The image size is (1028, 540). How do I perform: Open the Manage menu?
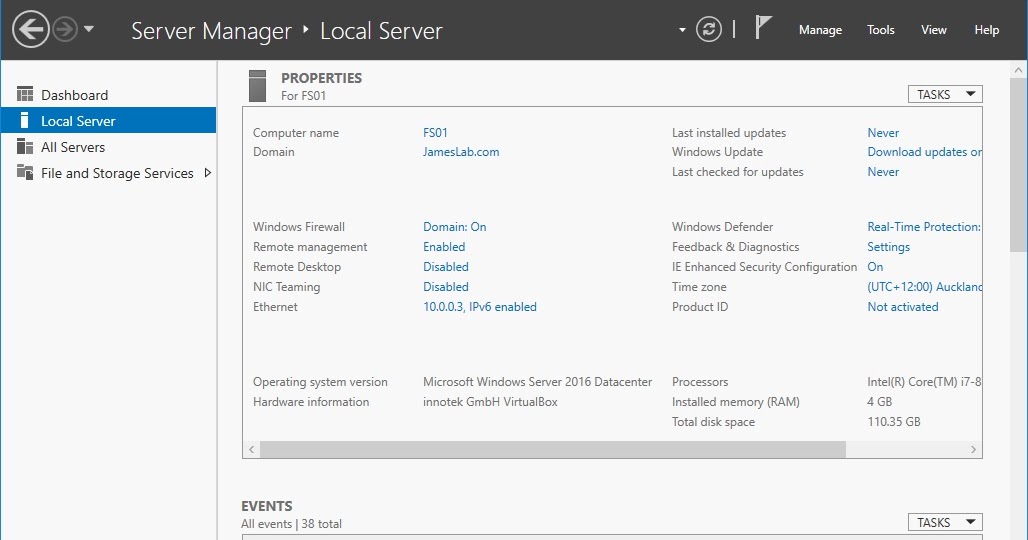(x=820, y=30)
